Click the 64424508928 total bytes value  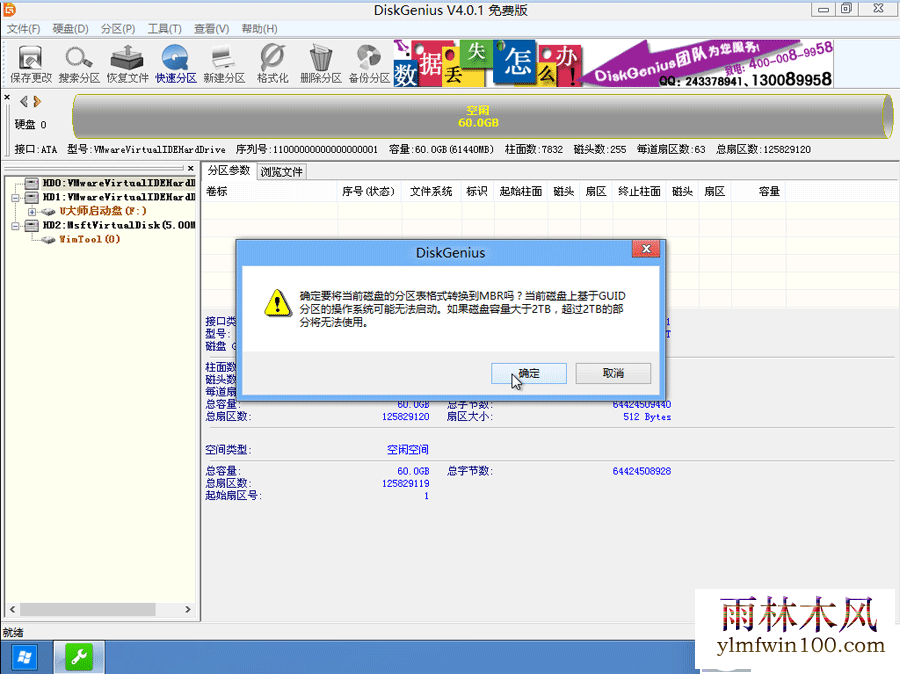[x=642, y=471]
